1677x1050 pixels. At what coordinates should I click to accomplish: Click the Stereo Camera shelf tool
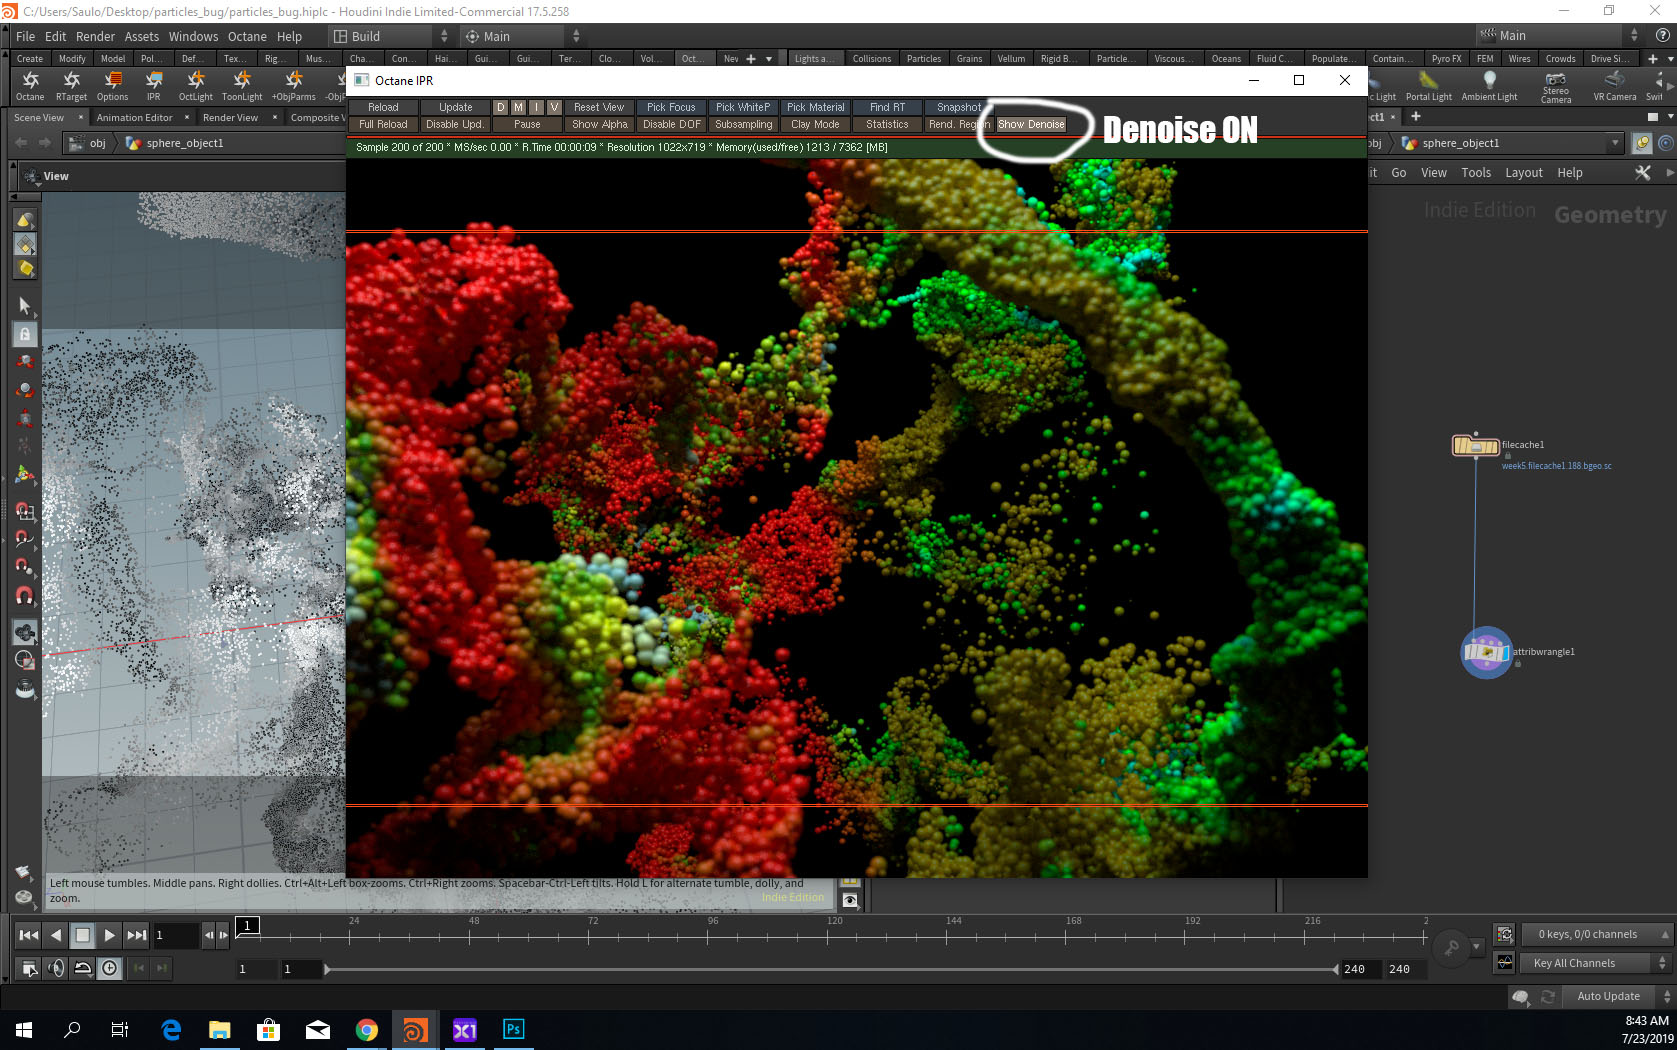(1555, 85)
